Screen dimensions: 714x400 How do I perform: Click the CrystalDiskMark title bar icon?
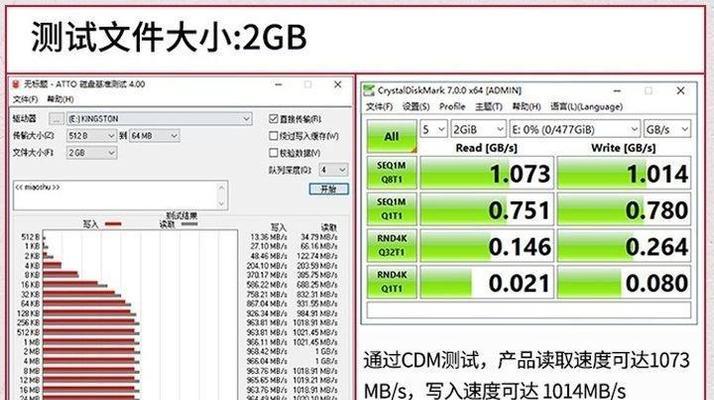coord(369,90)
